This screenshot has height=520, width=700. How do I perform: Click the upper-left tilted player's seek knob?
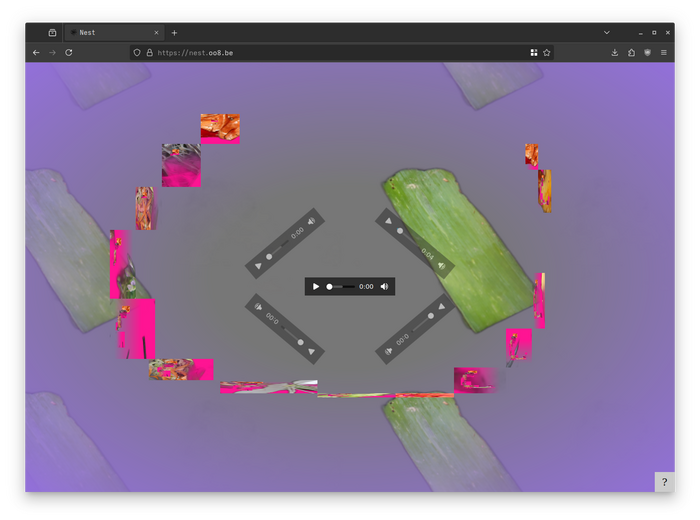coord(269,257)
